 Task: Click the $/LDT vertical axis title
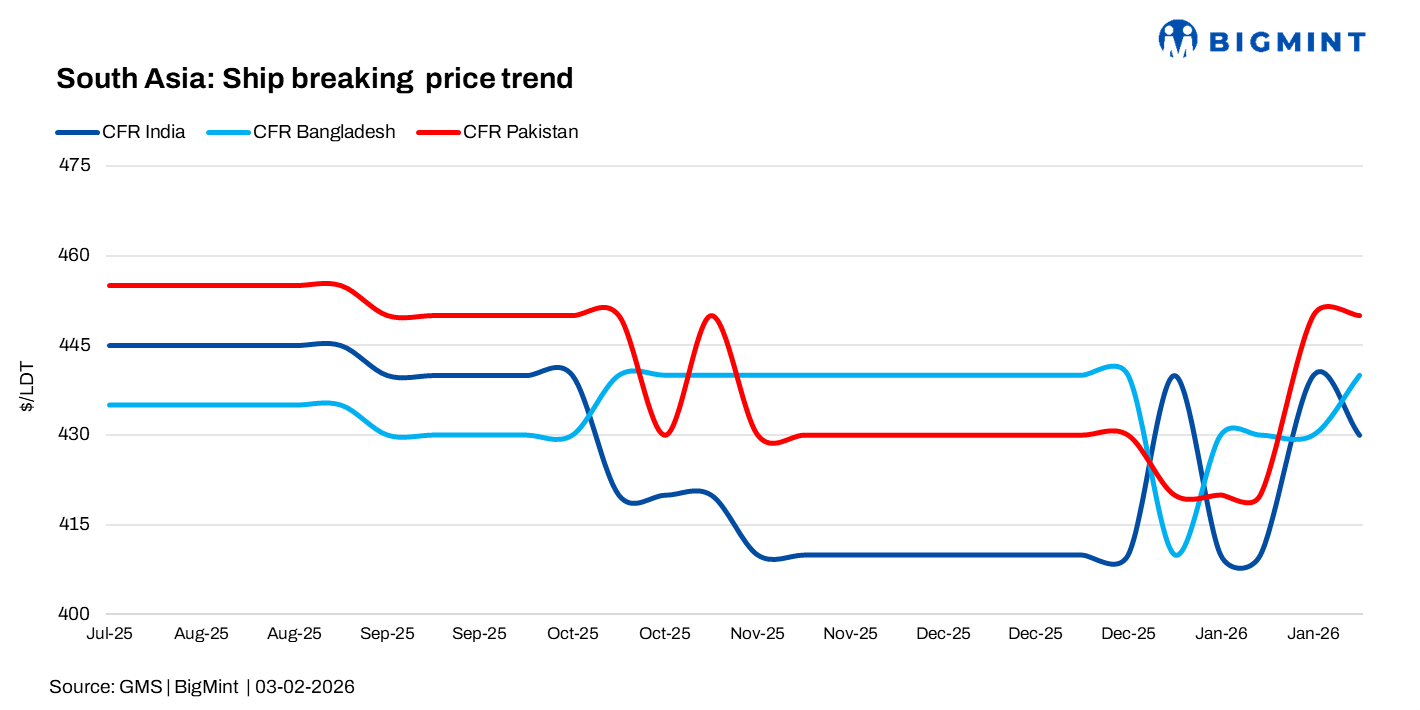[x=27, y=389]
